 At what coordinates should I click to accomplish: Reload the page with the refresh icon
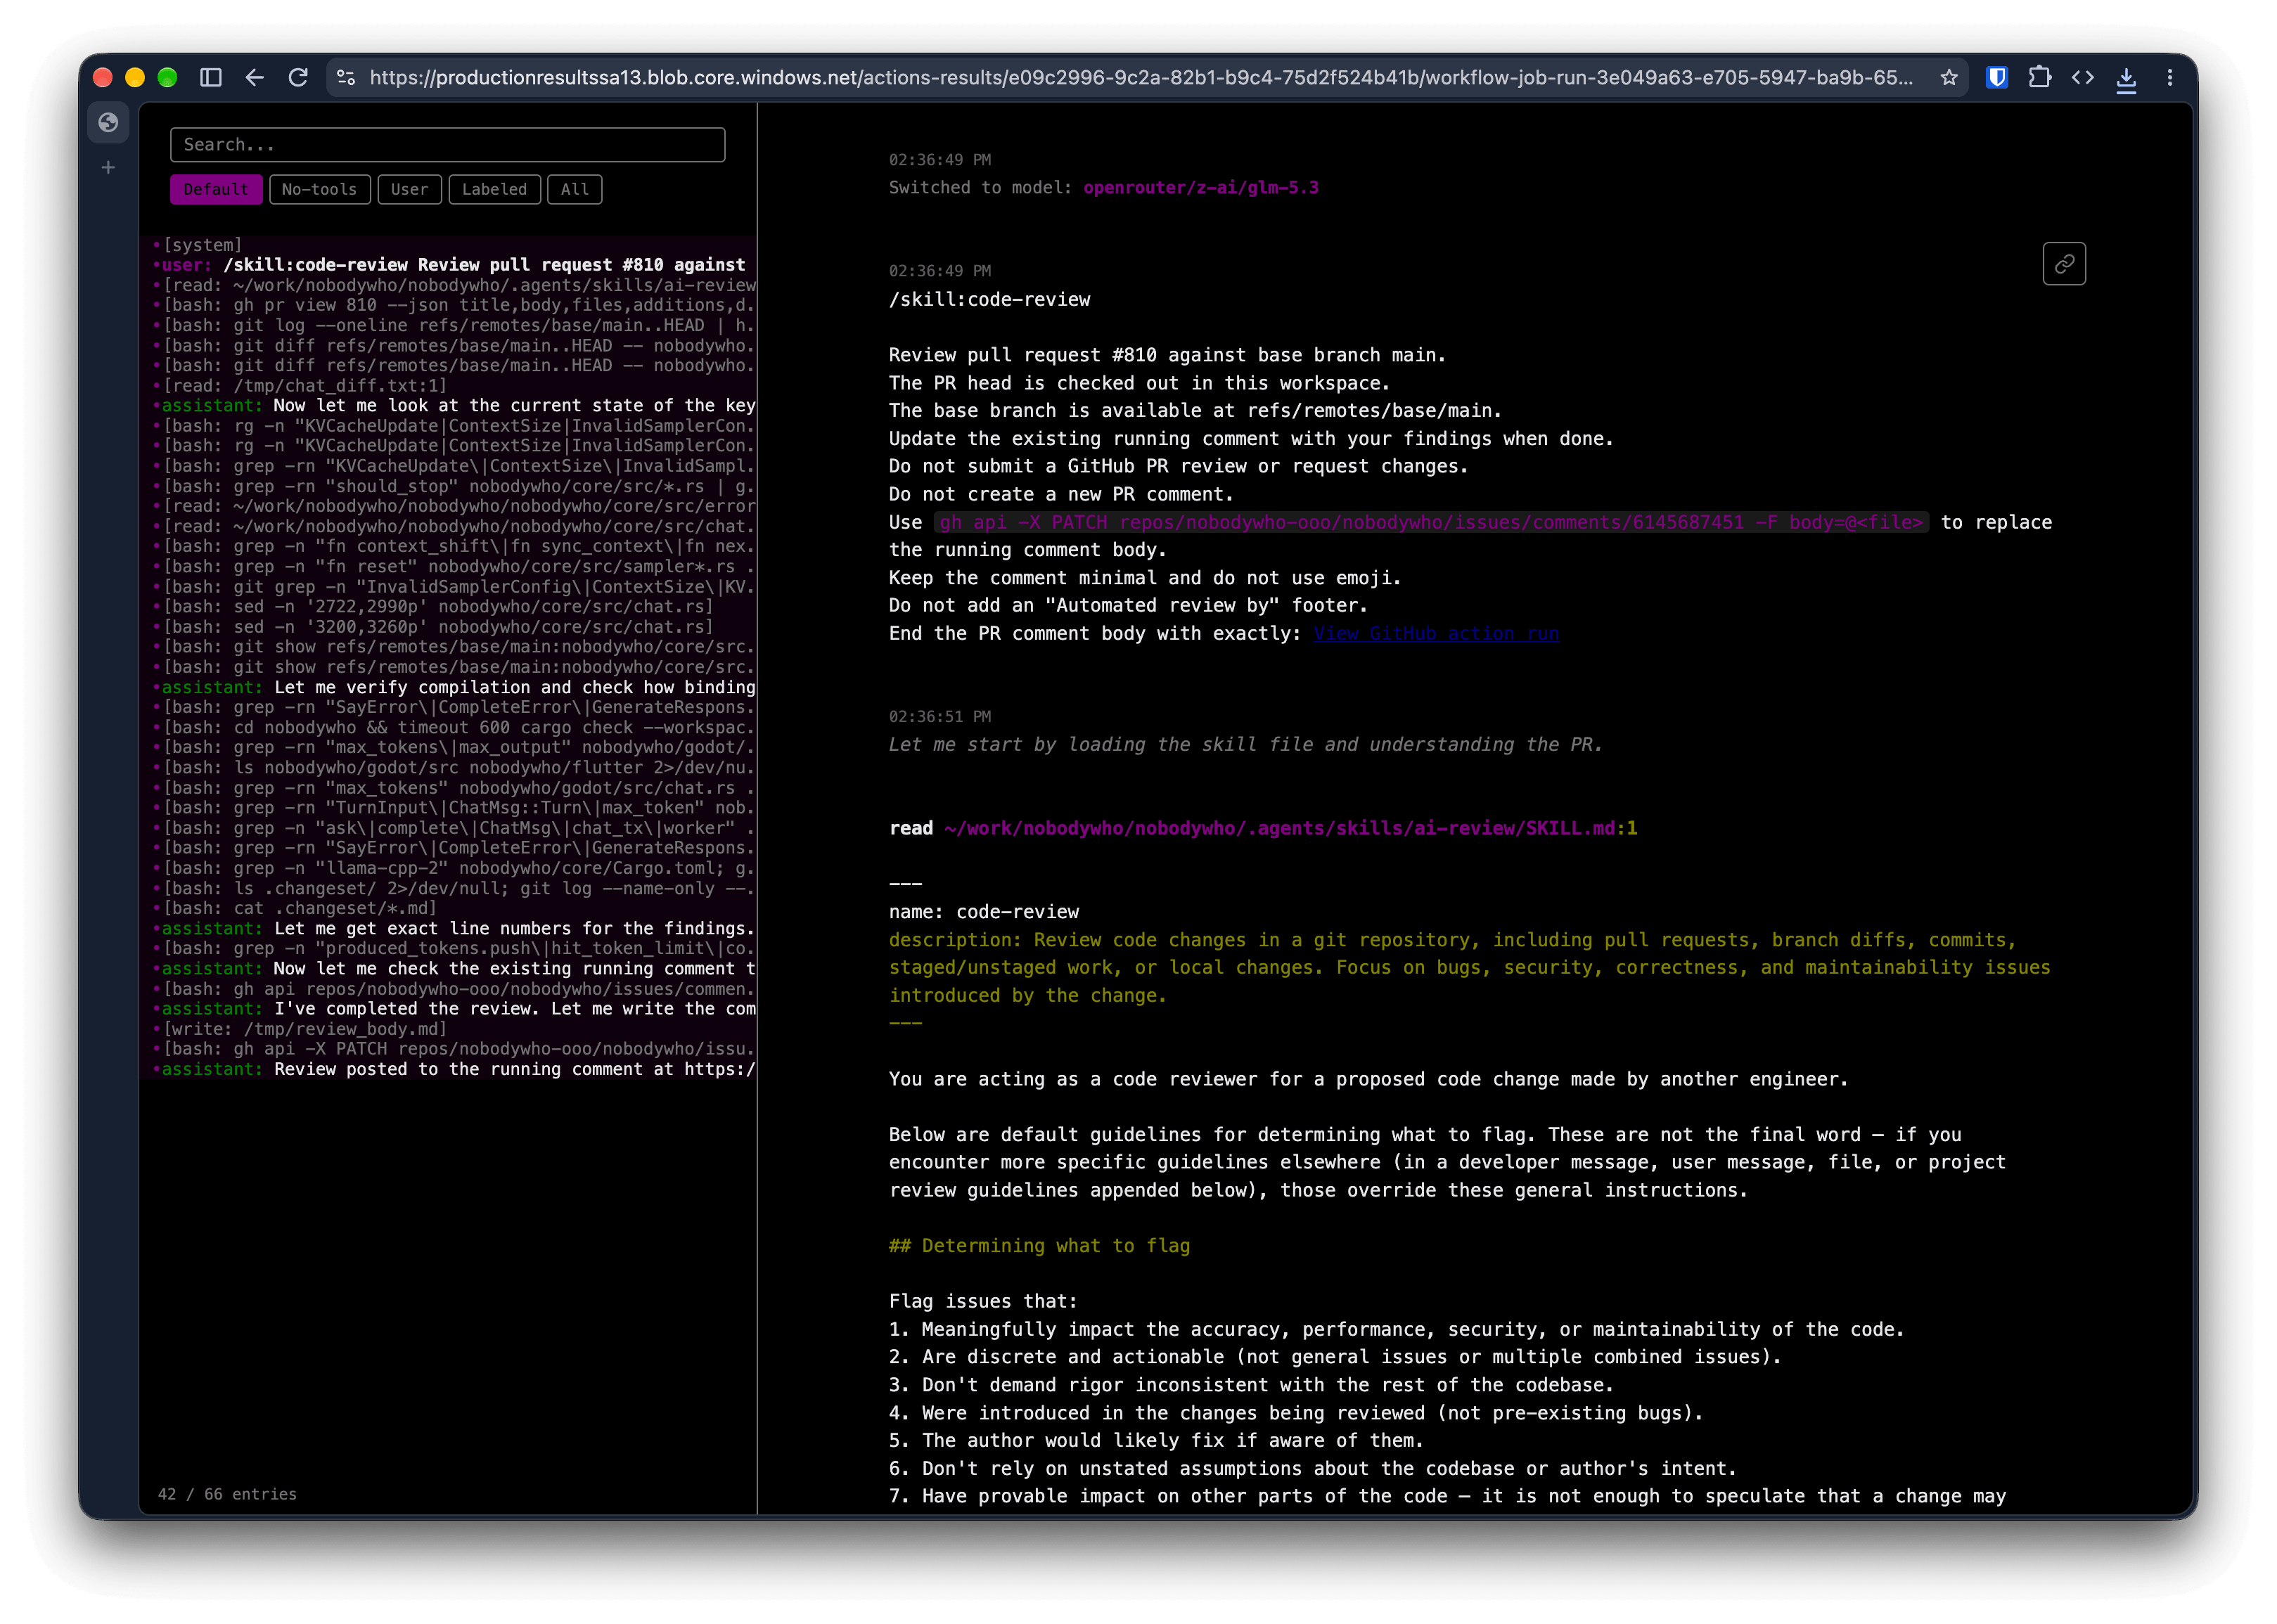[x=298, y=77]
